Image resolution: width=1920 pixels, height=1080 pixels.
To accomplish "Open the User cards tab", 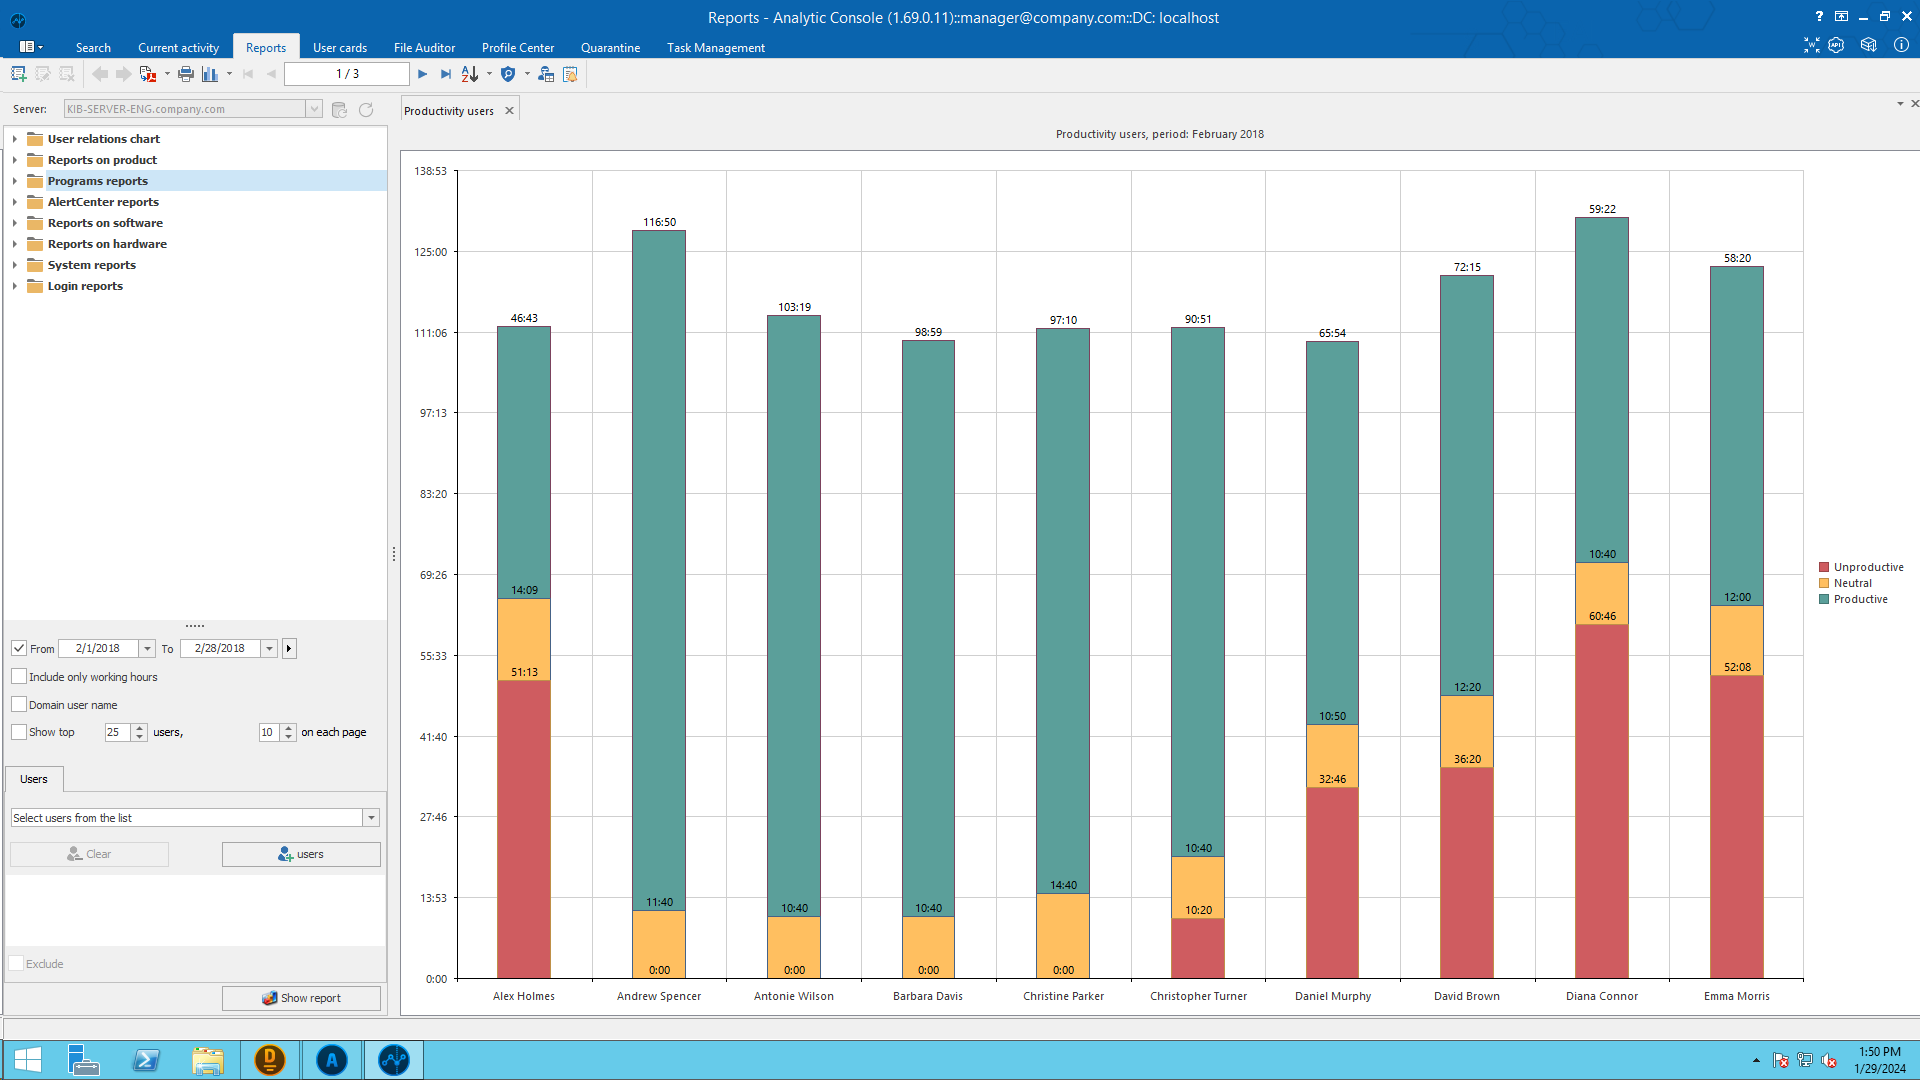I will click(339, 48).
